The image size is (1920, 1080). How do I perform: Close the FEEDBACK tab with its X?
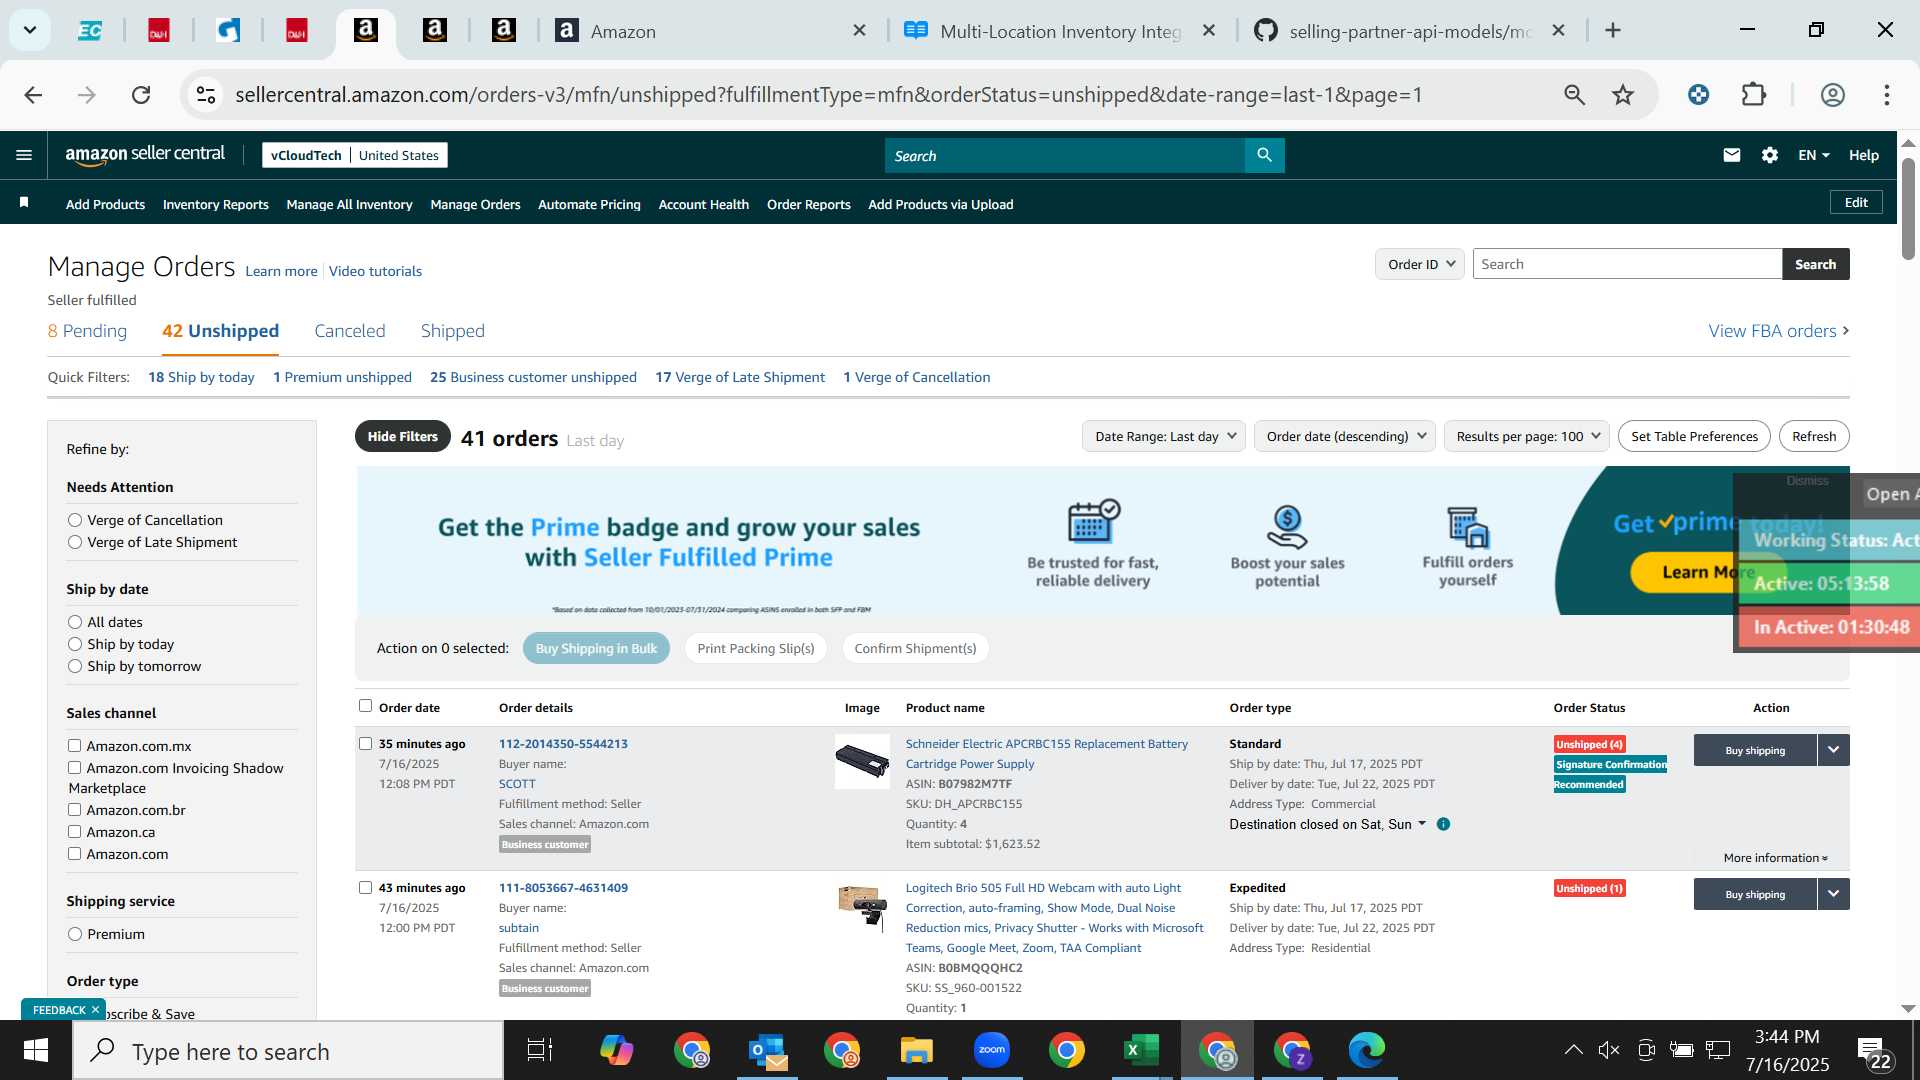pyautogui.click(x=96, y=1010)
